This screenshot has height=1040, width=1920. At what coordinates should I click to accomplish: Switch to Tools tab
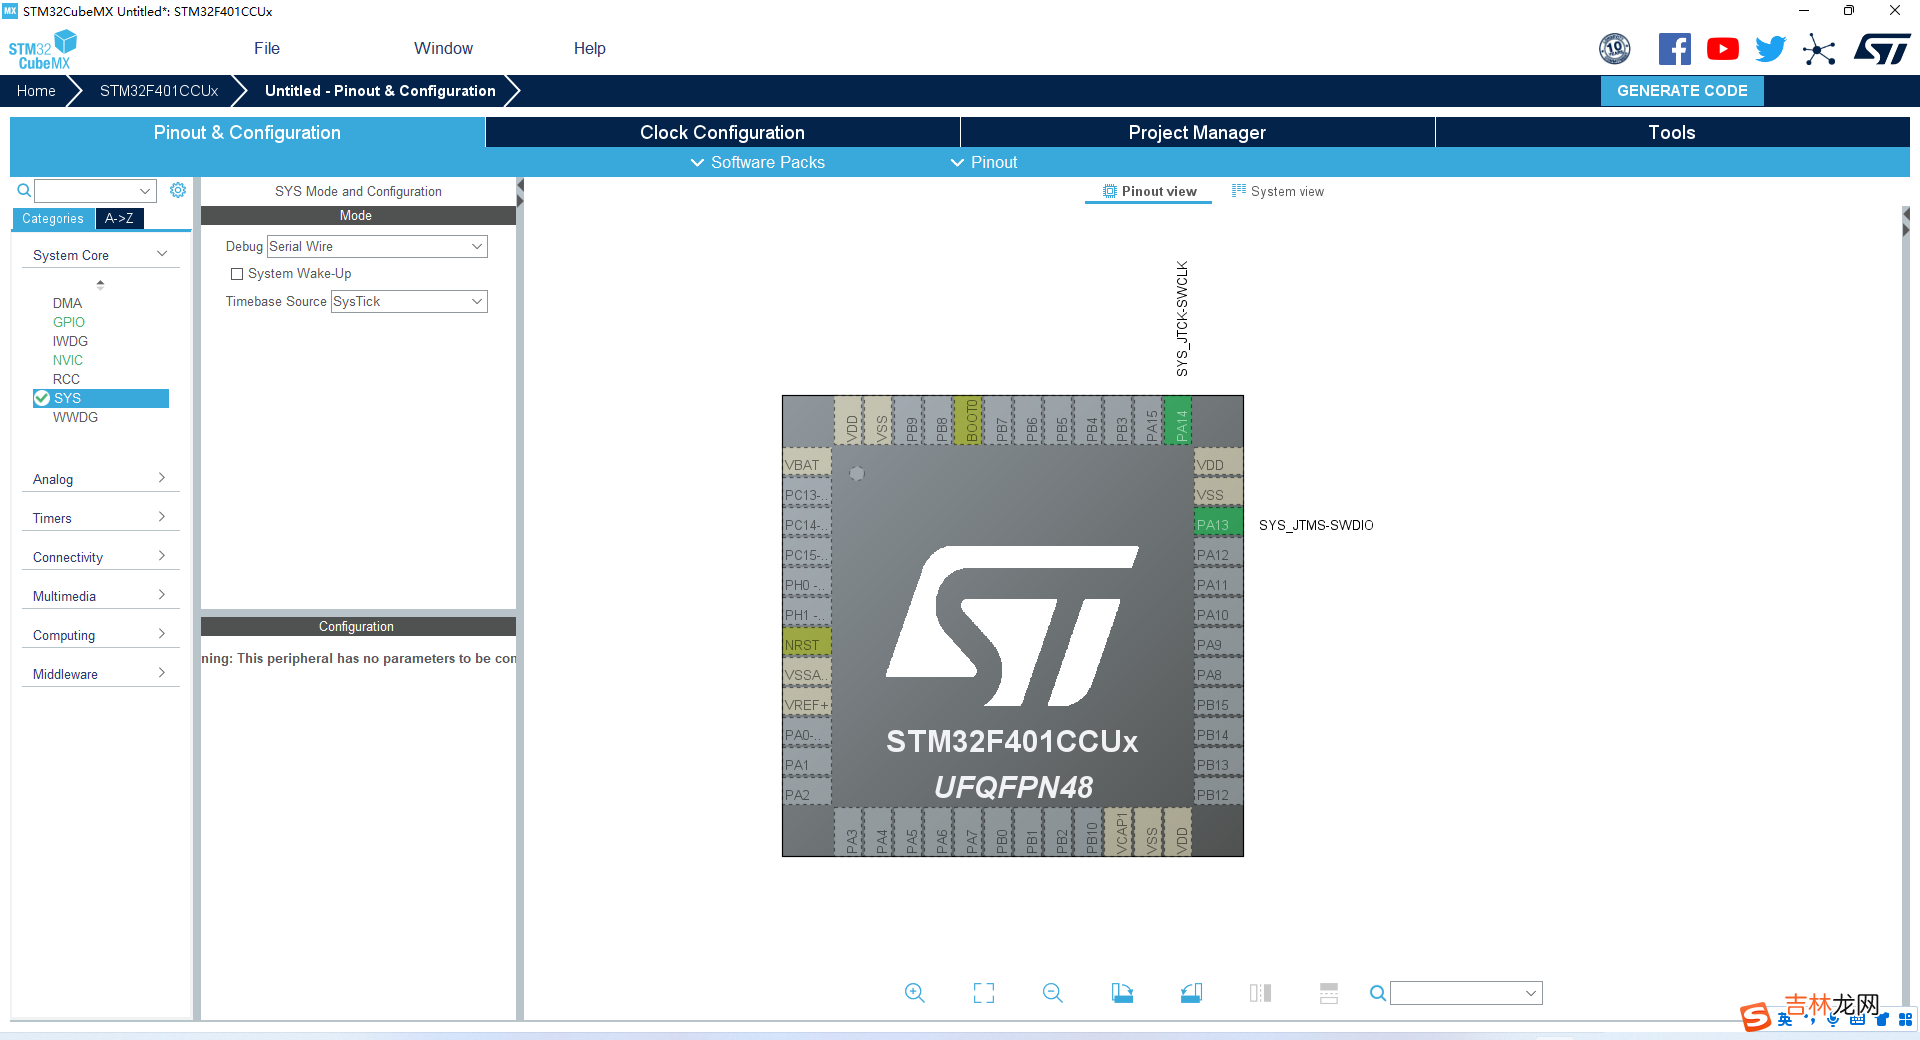coord(1672,132)
